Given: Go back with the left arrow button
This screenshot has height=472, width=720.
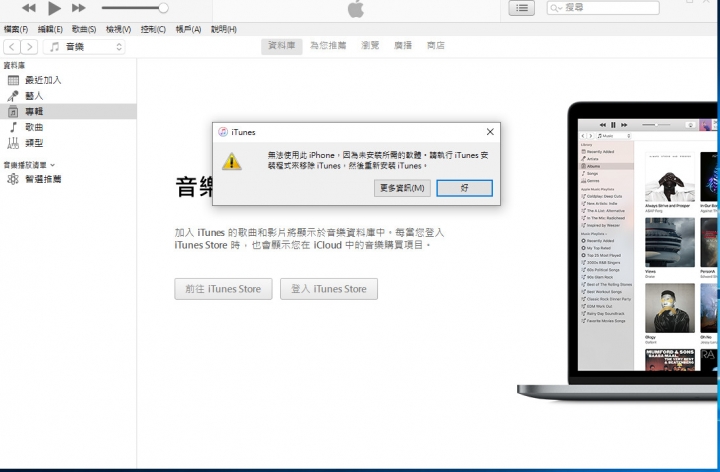Looking at the screenshot, I should (12, 47).
